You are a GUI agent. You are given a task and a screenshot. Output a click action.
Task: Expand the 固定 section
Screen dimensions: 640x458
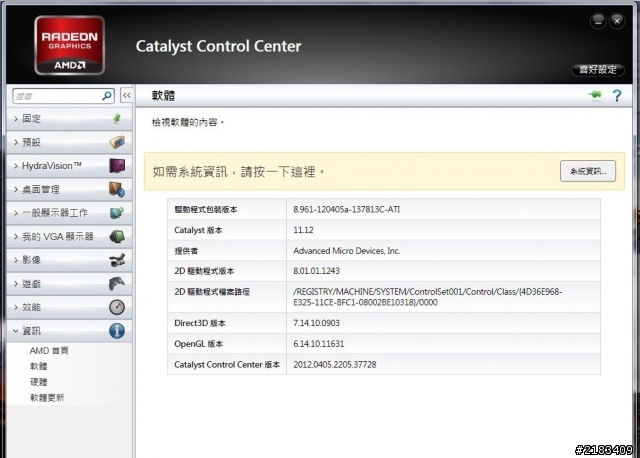(x=69, y=119)
